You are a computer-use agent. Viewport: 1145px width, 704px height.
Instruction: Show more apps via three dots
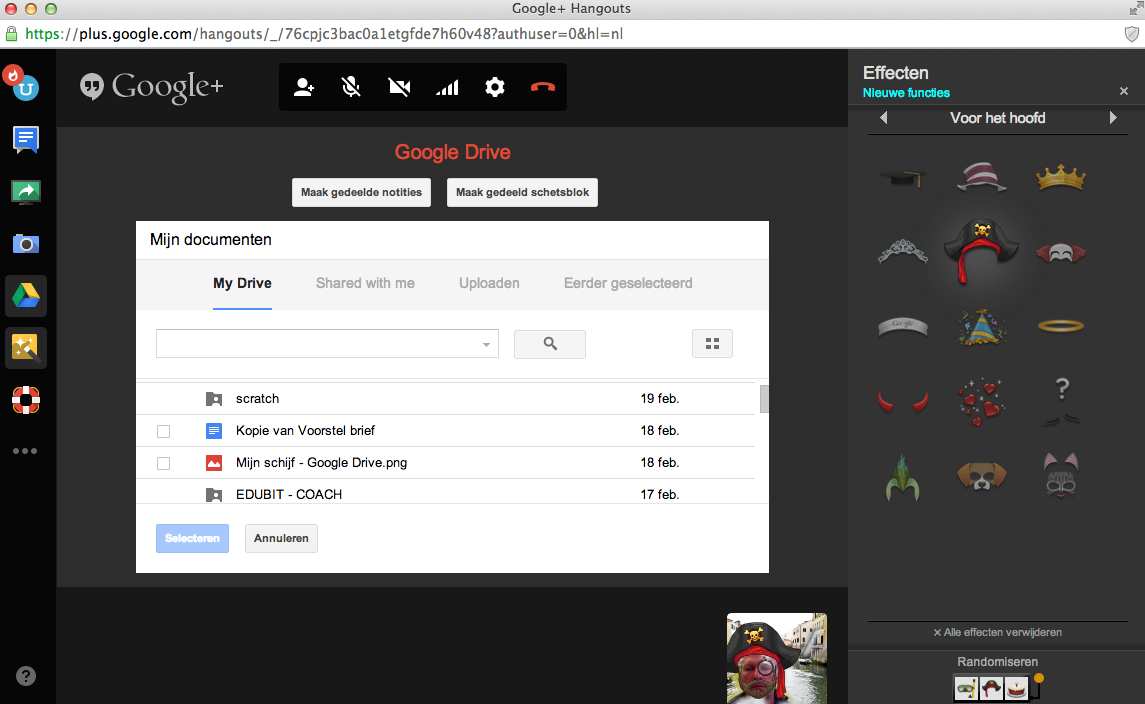(x=25, y=451)
